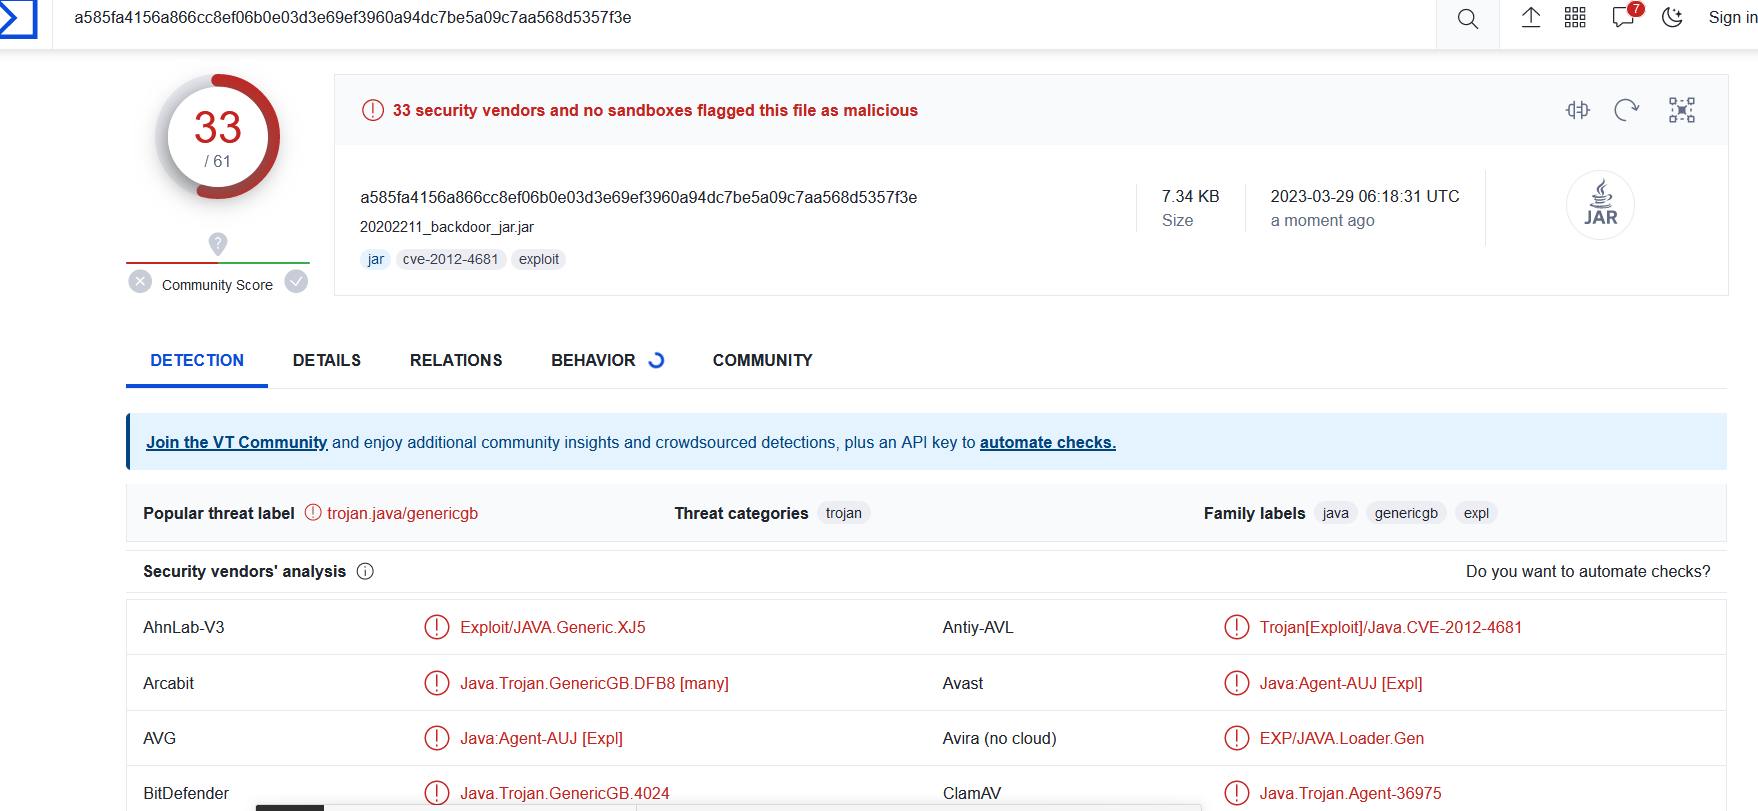Toggle dark mode moon icon
The height and width of the screenshot is (811, 1758).
[1672, 17]
